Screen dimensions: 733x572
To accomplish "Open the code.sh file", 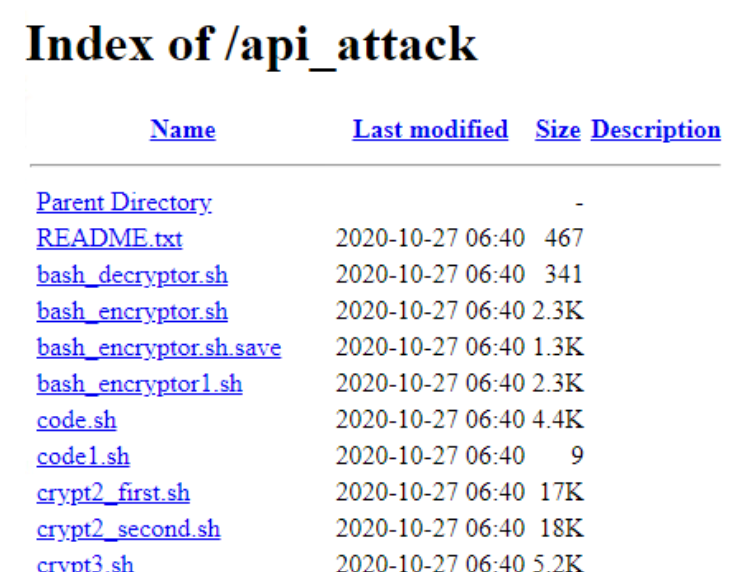I will click(x=76, y=420).
